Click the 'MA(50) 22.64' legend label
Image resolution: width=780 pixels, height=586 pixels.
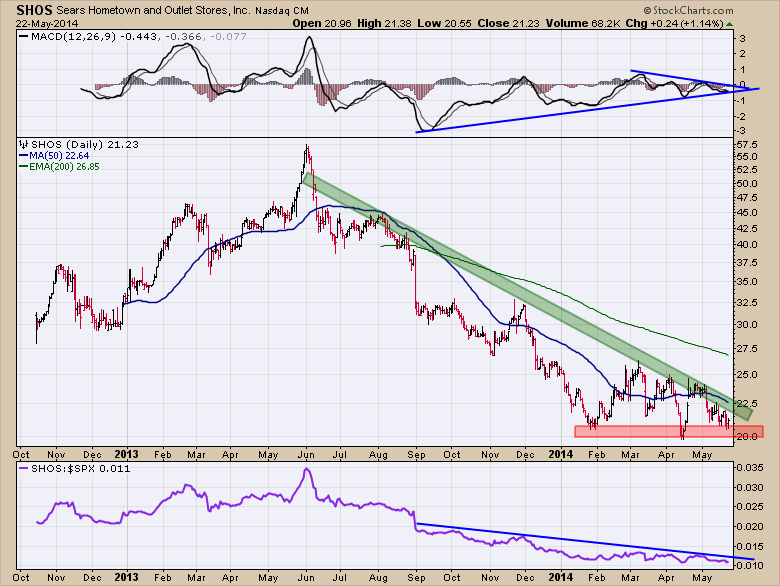[59, 156]
